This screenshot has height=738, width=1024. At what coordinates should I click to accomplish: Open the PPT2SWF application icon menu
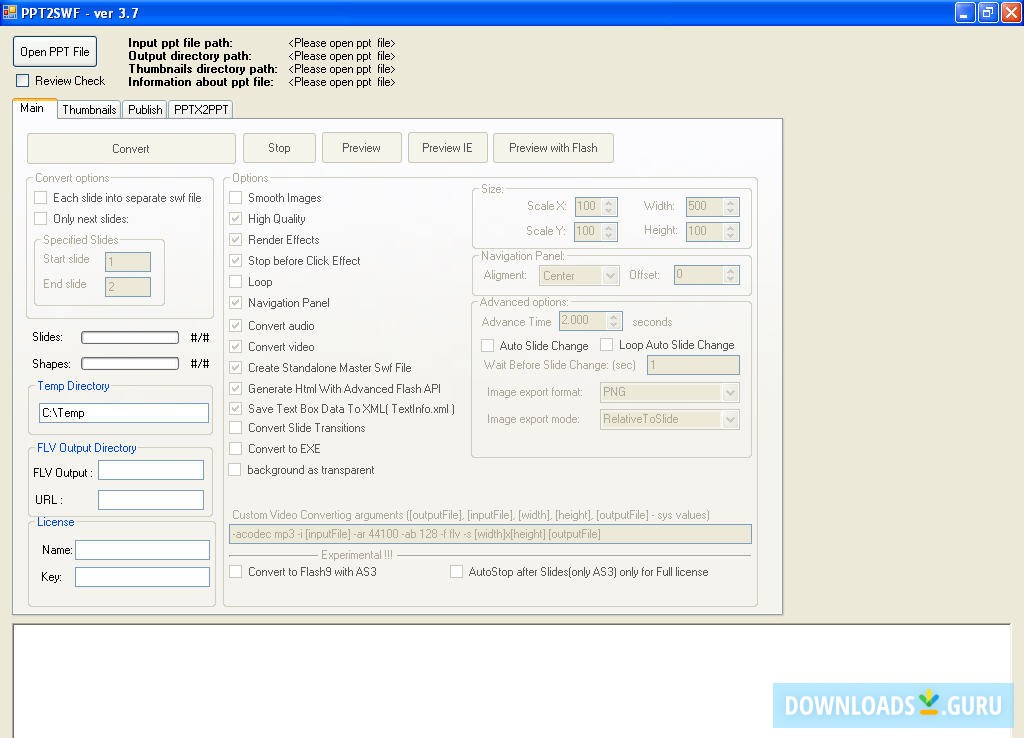coord(10,12)
